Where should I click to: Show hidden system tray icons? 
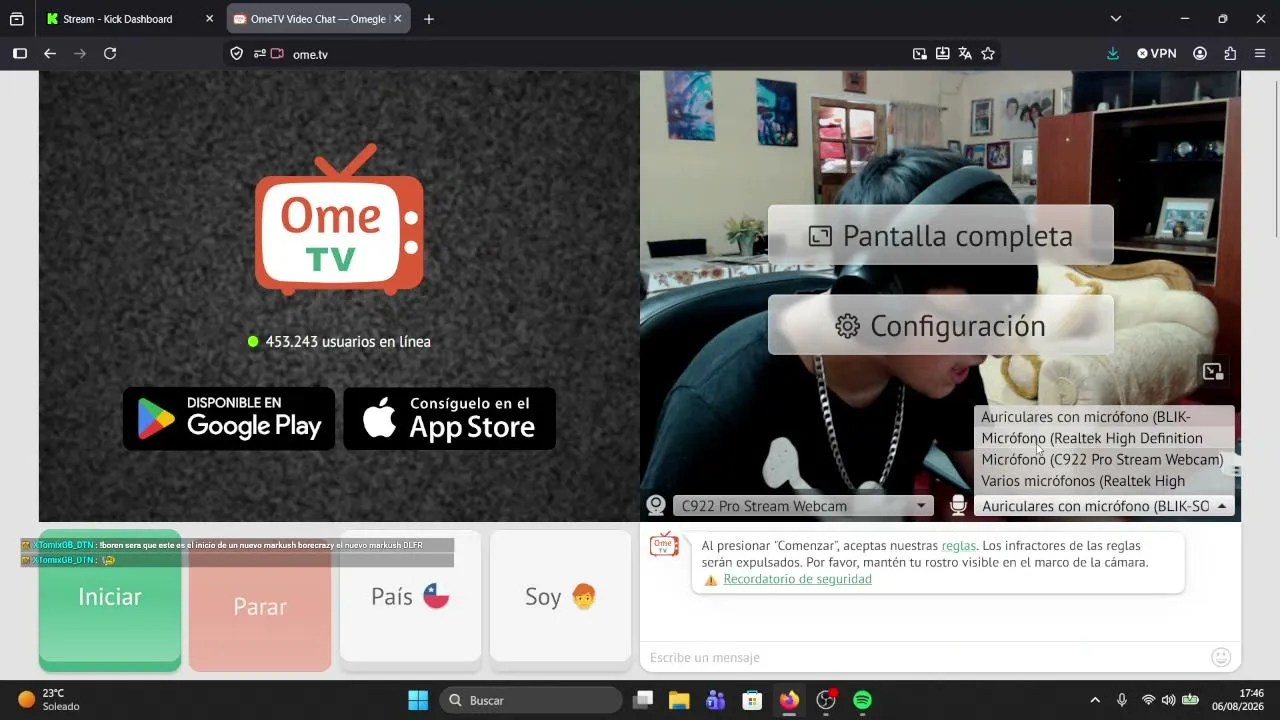(x=1095, y=700)
